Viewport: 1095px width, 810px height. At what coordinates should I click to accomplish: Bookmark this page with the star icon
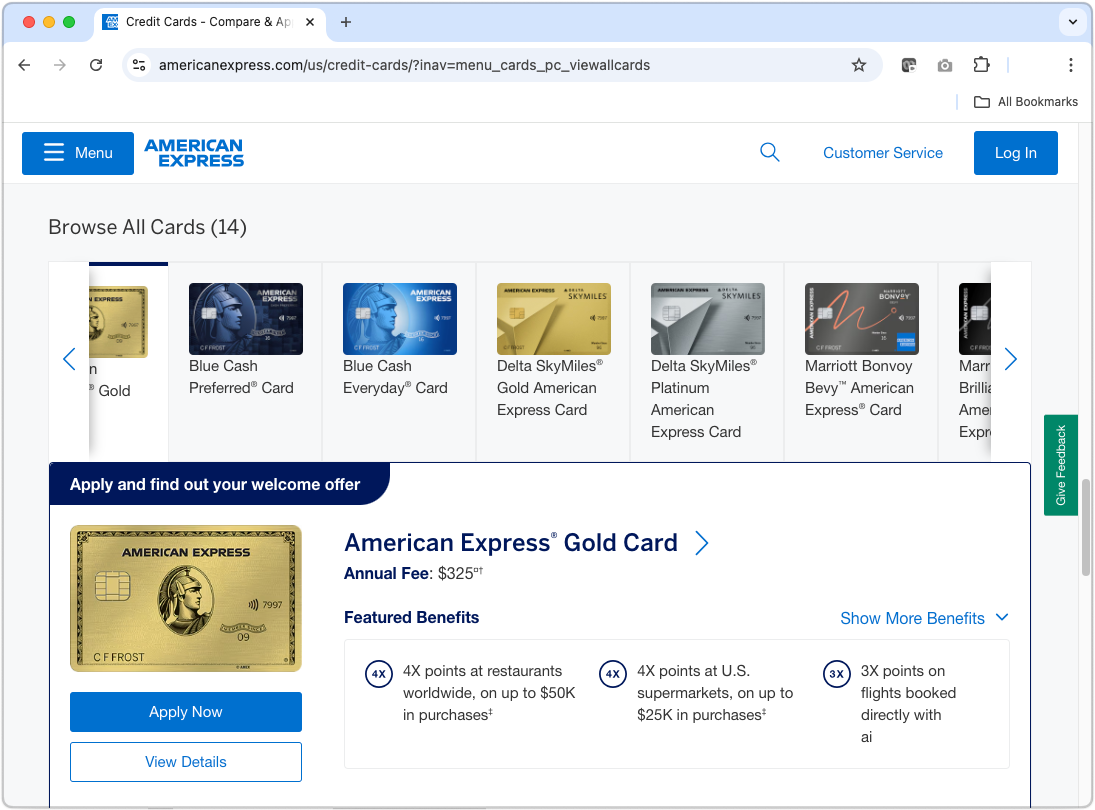point(859,65)
